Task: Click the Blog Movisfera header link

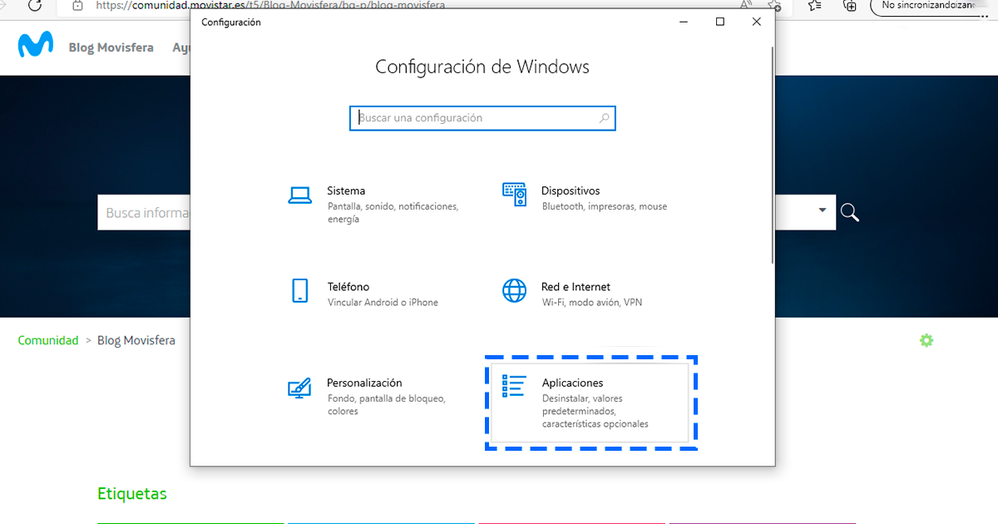Action: point(111,47)
